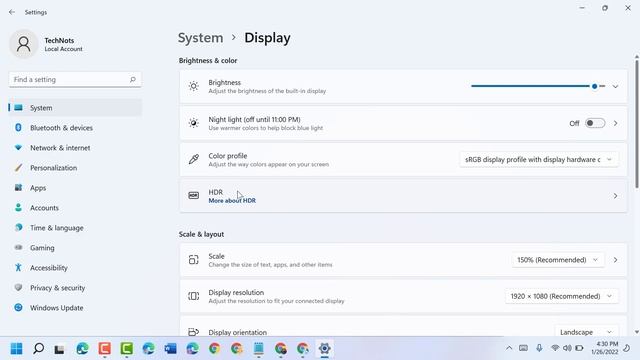640x360 pixels.
Task: Open Accessibility settings
Action: pos(76,268)
